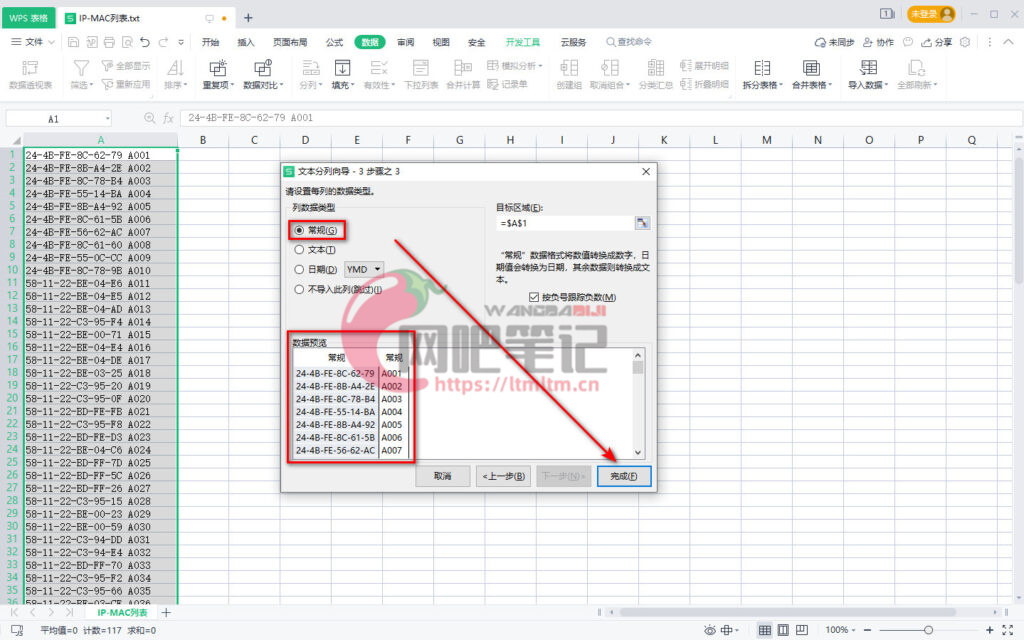Image resolution: width=1024 pixels, height=640 pixels.
Task: Open the 插入 ribbon tab
Action: [246, 42]
